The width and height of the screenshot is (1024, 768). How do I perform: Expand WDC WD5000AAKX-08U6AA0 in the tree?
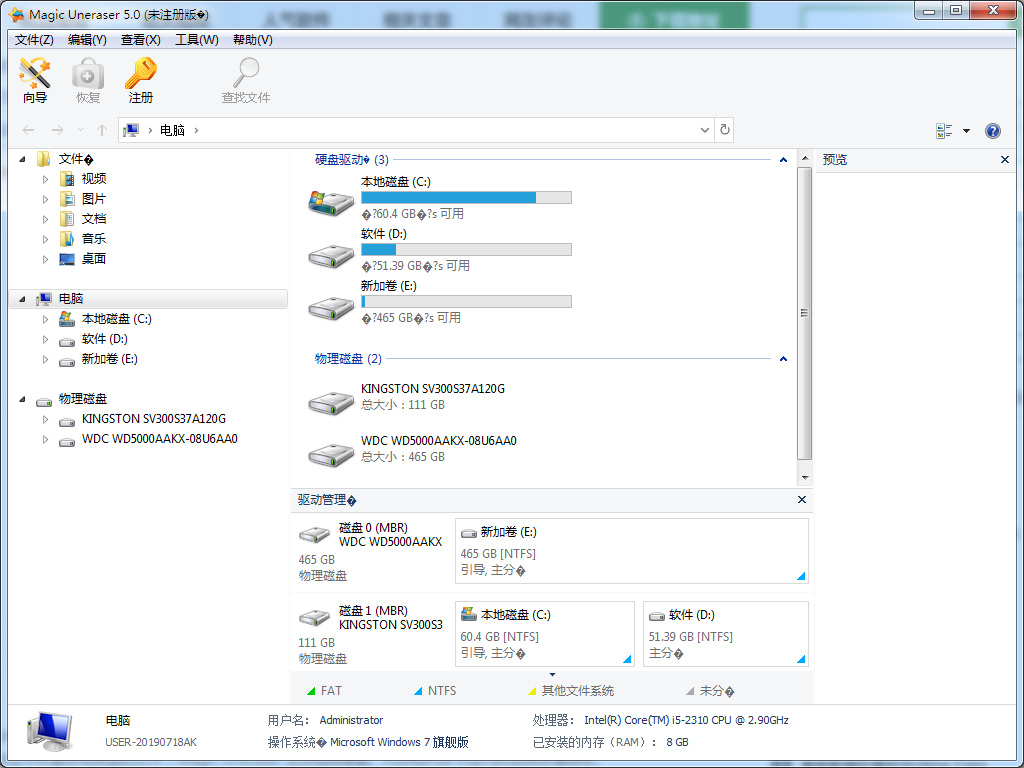point(45,440)
